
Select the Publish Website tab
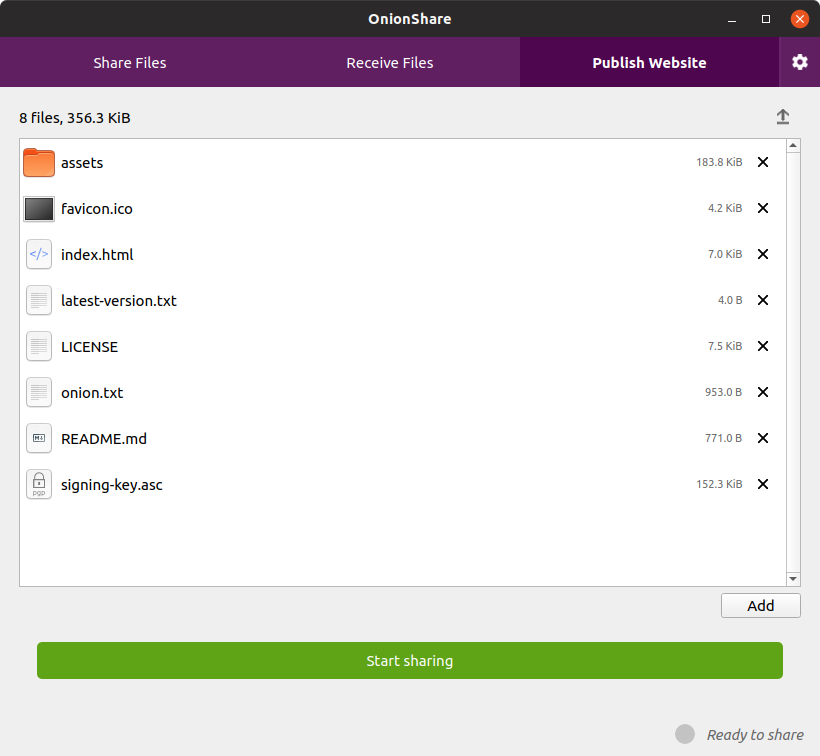[649, 62]
